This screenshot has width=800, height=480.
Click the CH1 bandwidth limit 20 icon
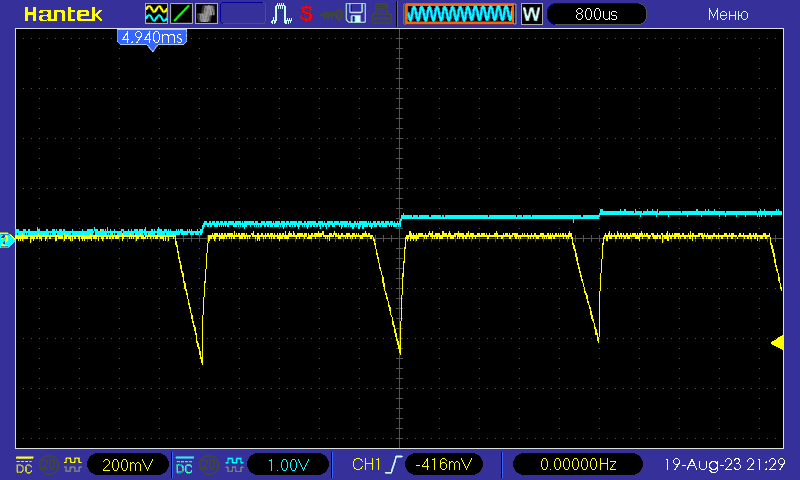[x=48, y=465]
